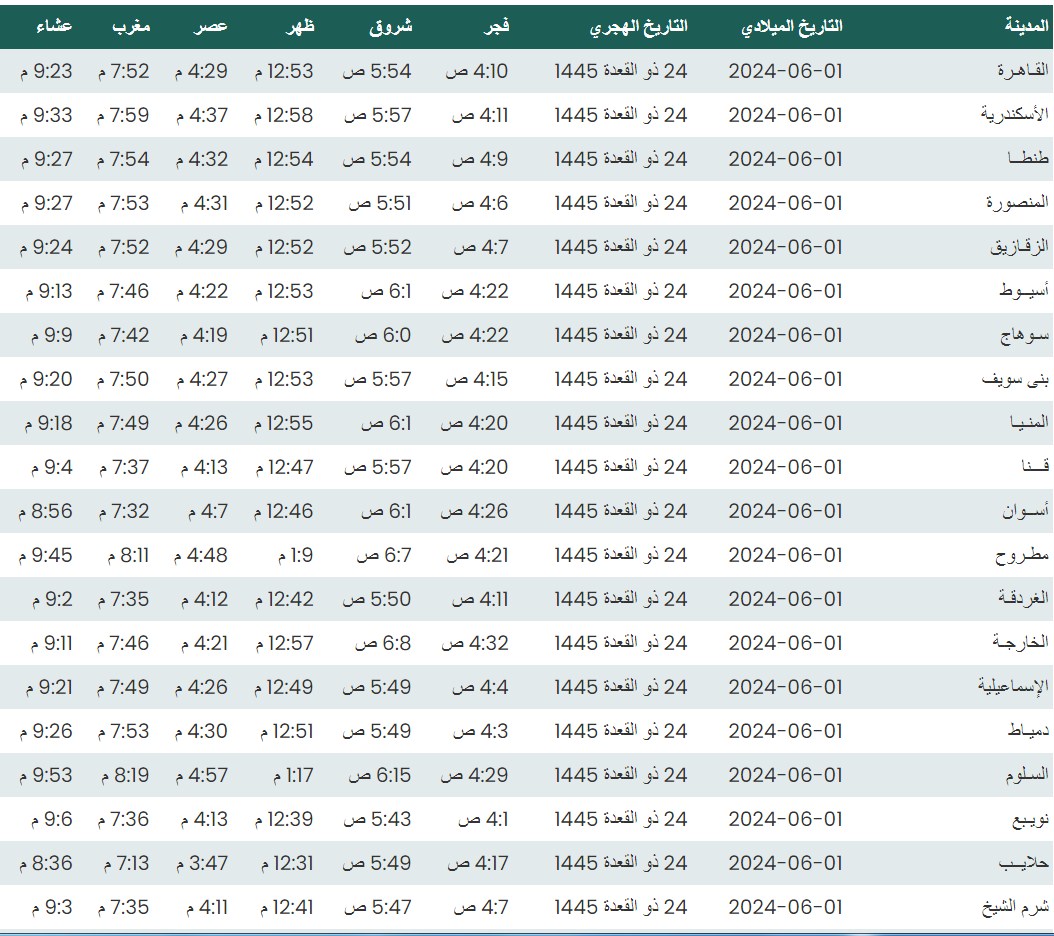Select the شروق column header

391,27
